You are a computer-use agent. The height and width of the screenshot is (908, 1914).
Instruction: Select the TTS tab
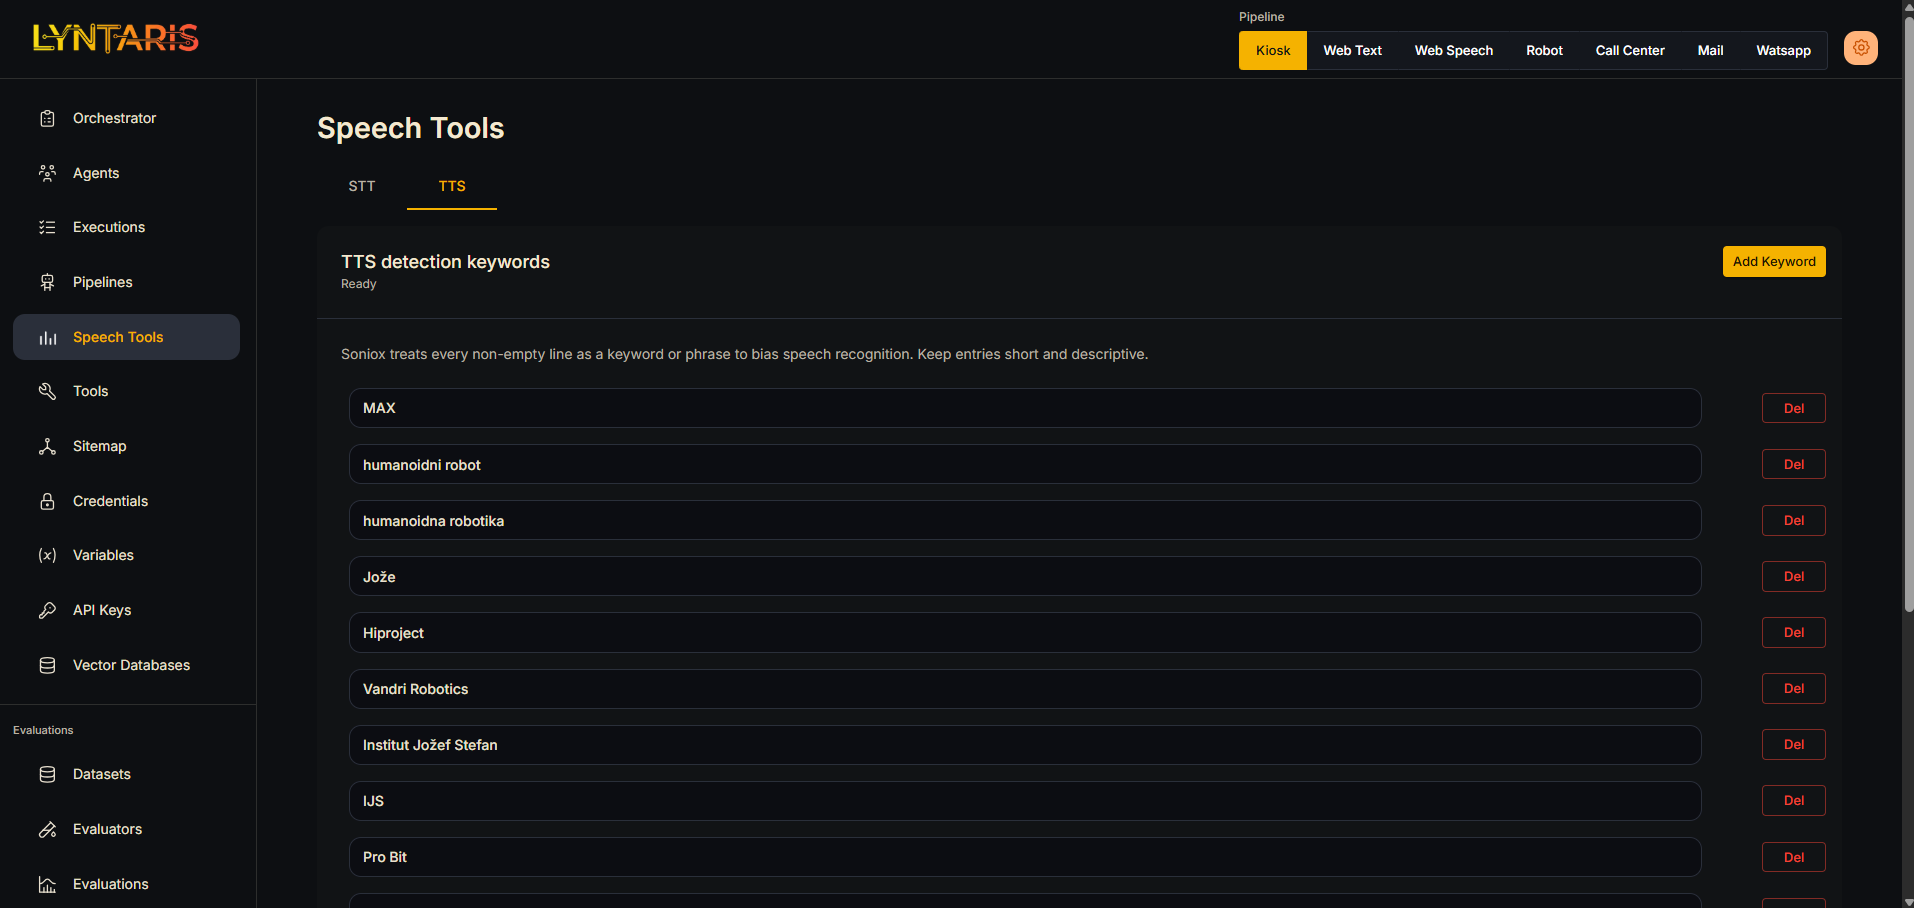pyautogui.click(x=451, y=186)
